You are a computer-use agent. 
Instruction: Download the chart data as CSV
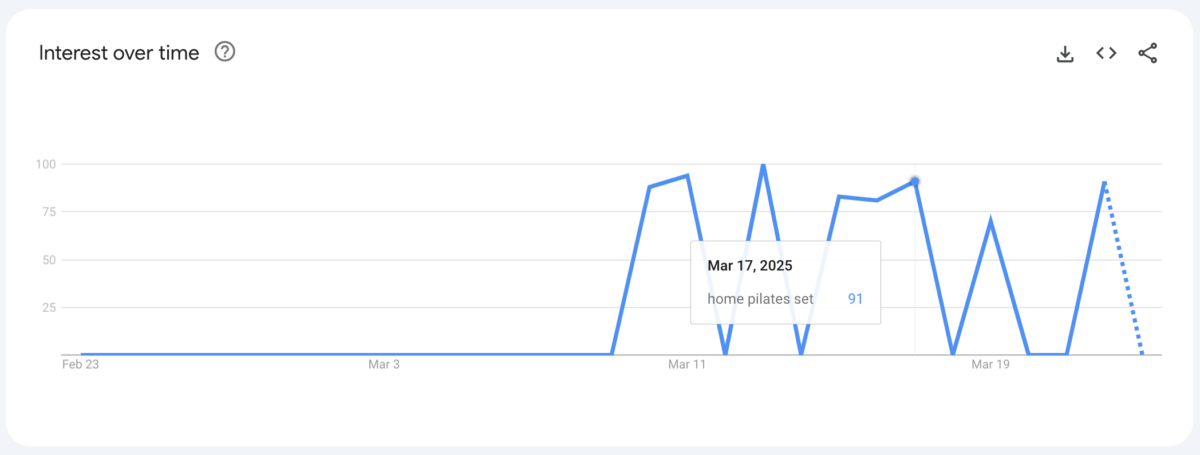[x=1065, y=54]
